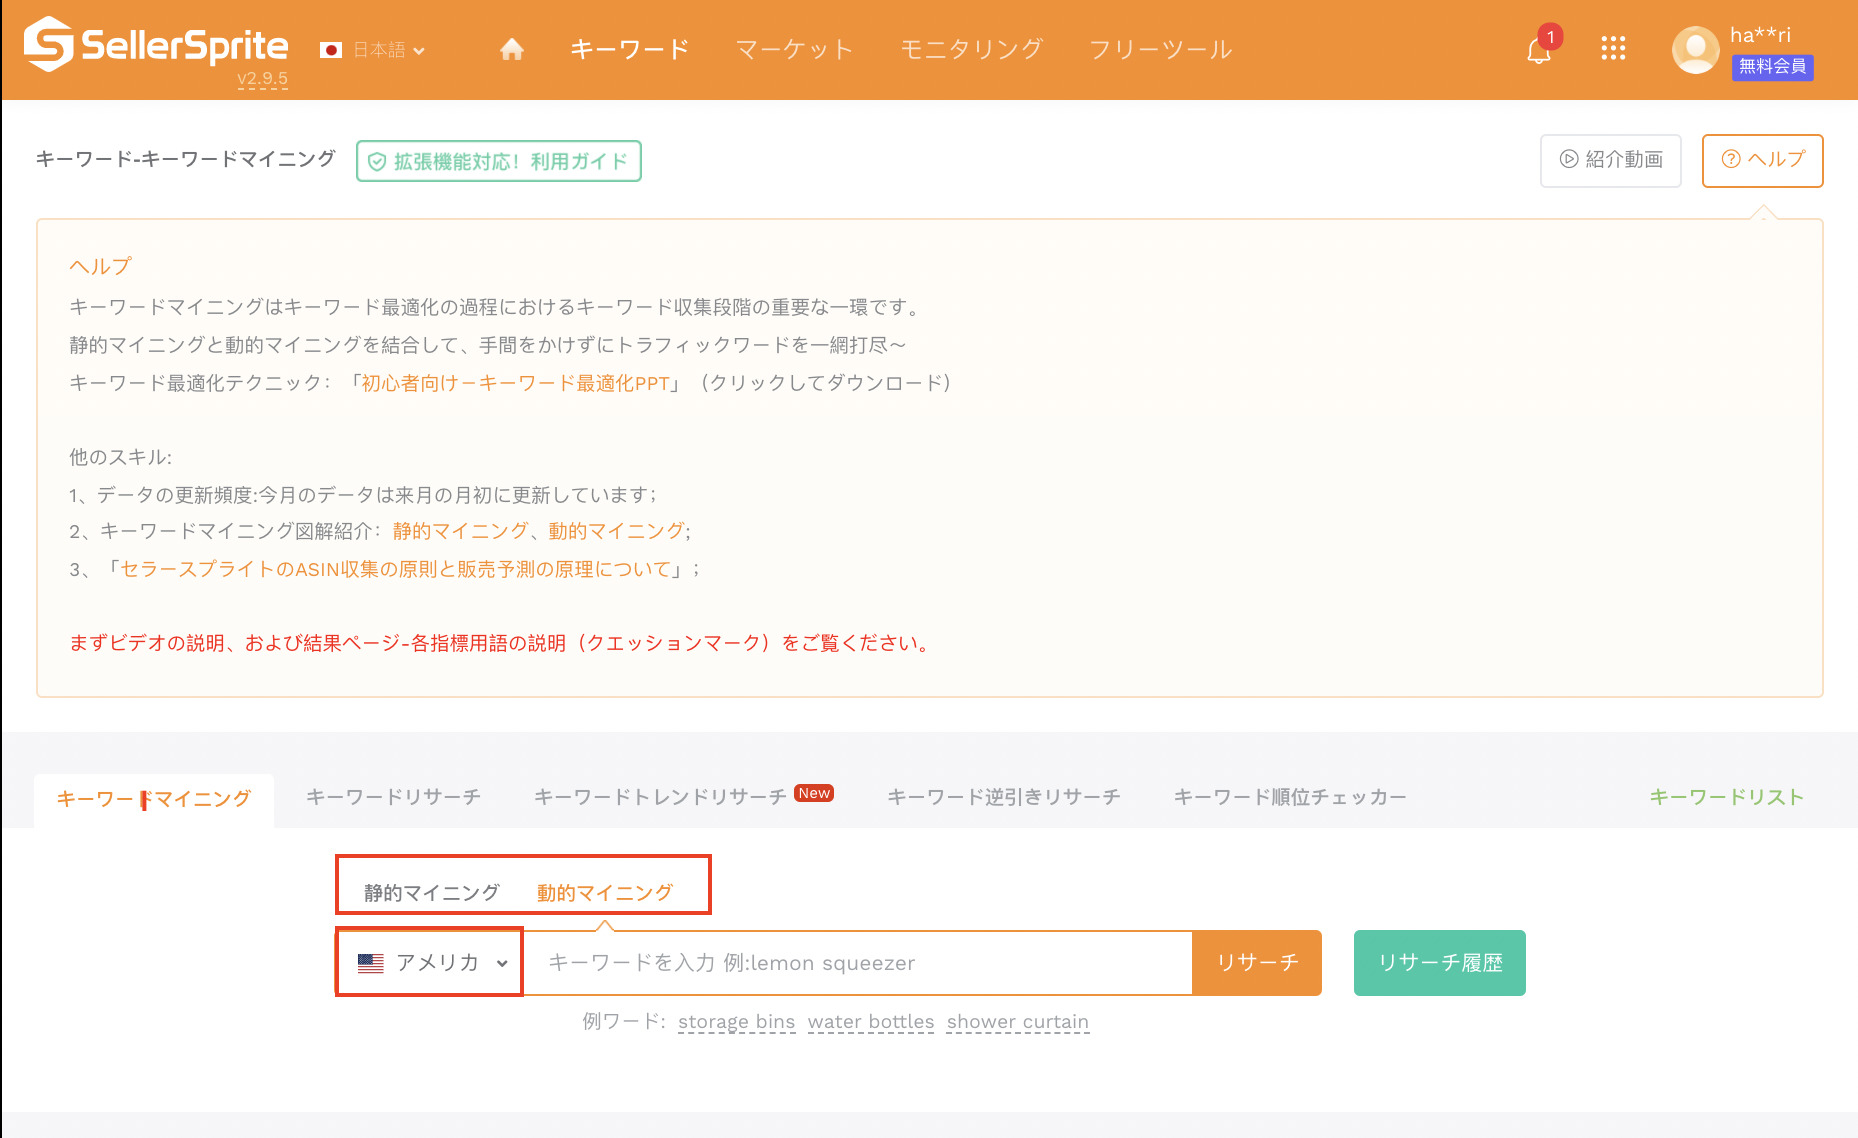Choose example keyword storage bins
Screen dimensions: 1858x1138
(x=736, y=1021)
